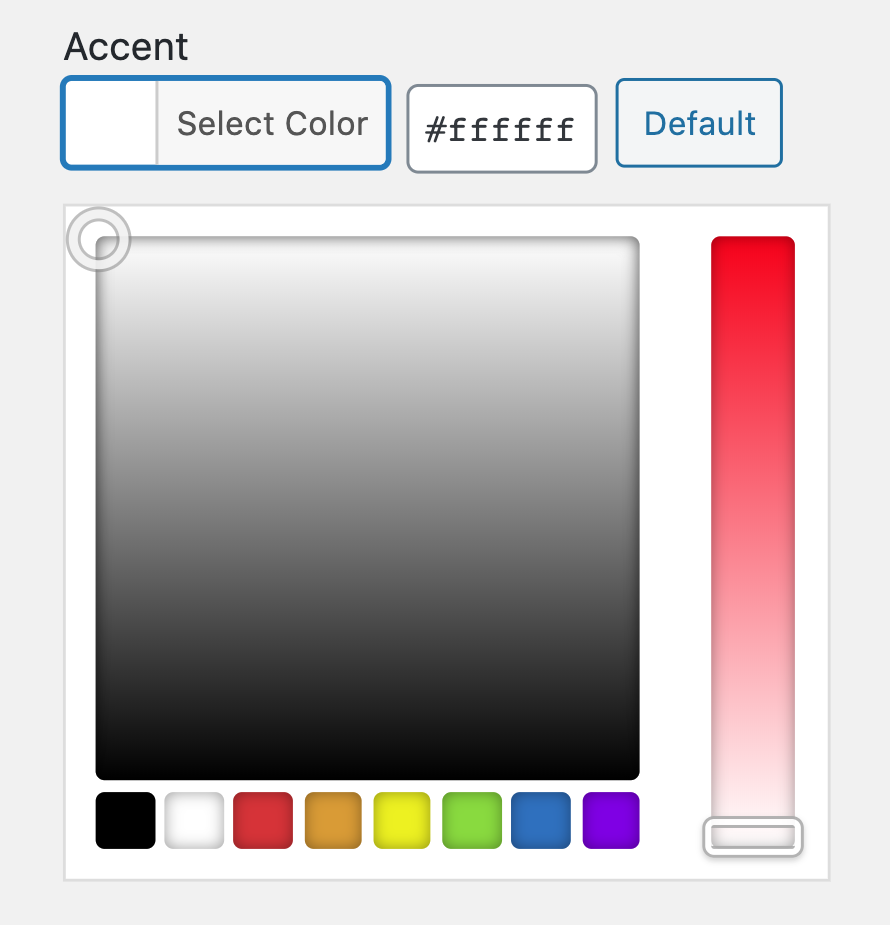Click the color preview square beside Select Color
Screen dimensions: 890x925
point(109,122)
